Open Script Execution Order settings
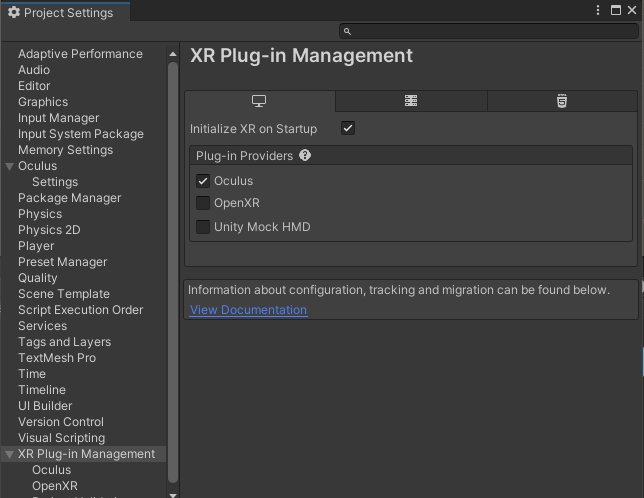Image resolution: width=644 pixels, height=498 pixels. (x=80, y=310)
